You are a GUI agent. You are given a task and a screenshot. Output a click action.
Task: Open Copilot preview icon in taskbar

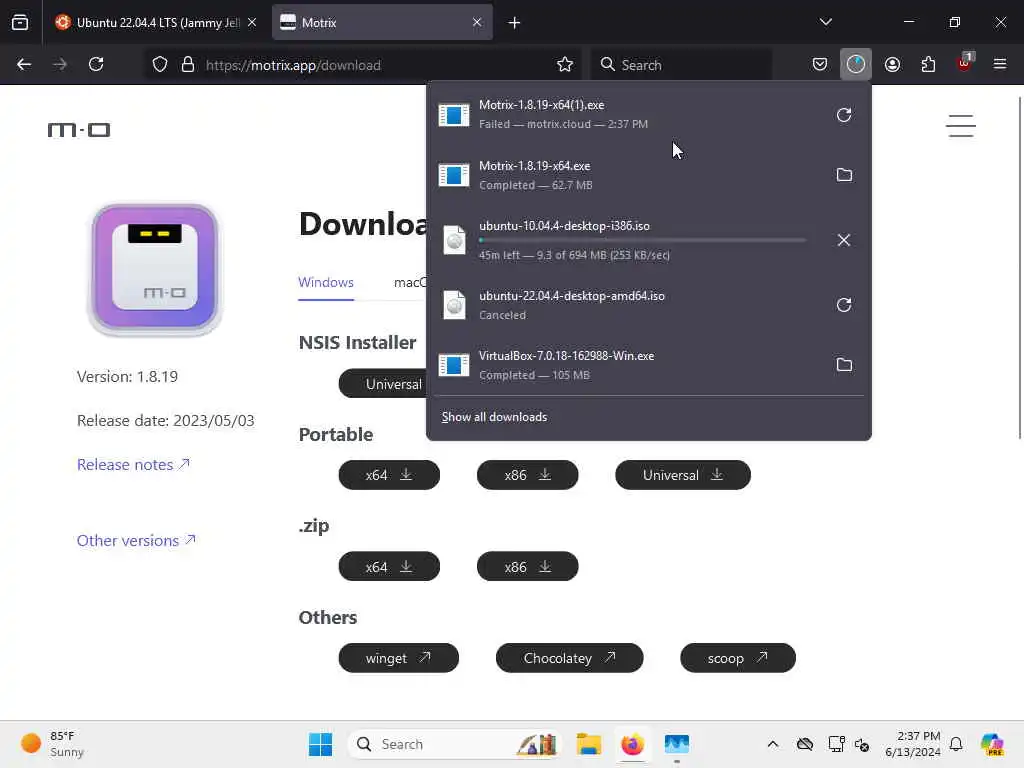point(992,744)
